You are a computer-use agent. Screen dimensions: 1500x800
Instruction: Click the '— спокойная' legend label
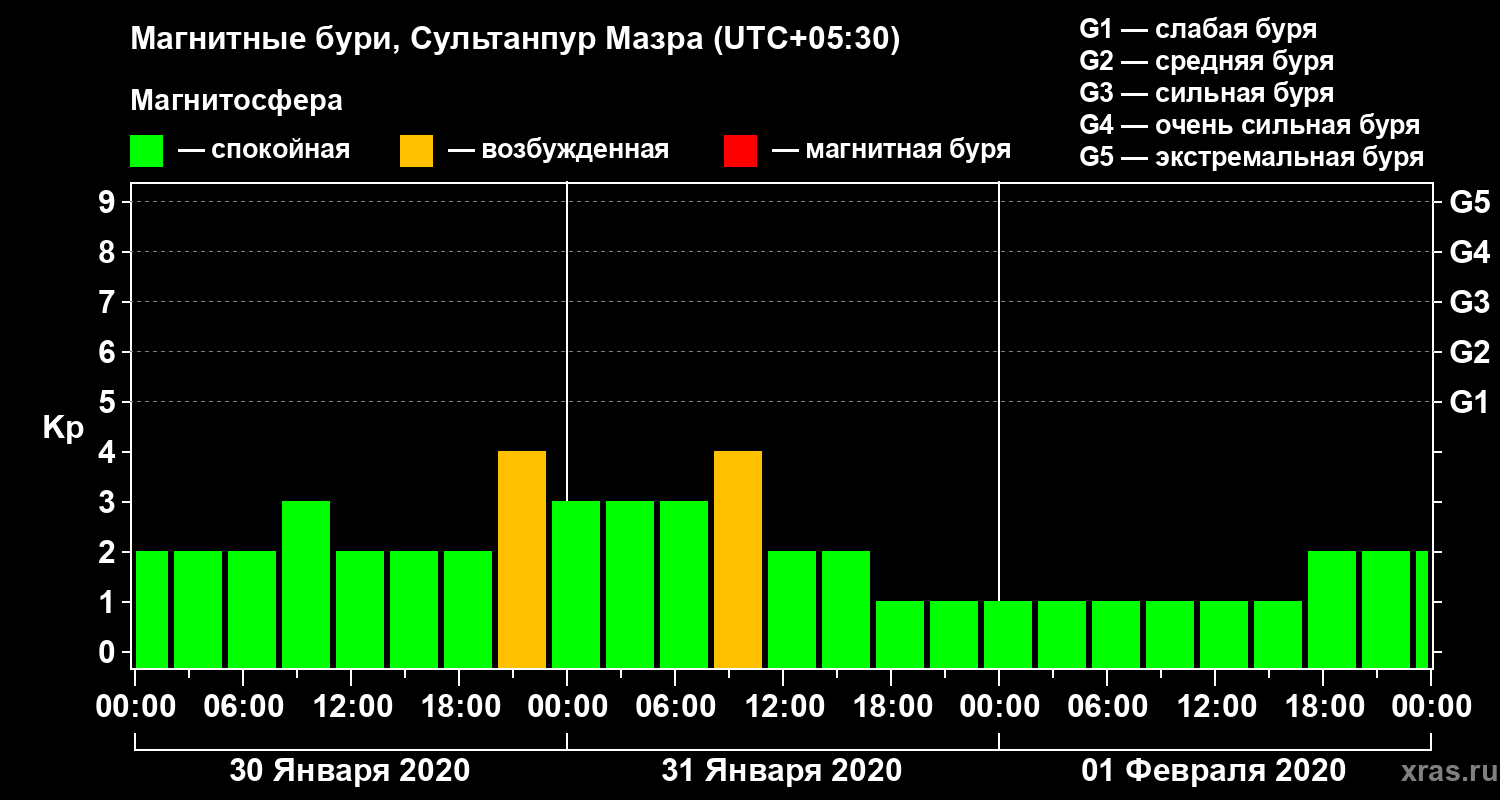[x=264, y=151]
